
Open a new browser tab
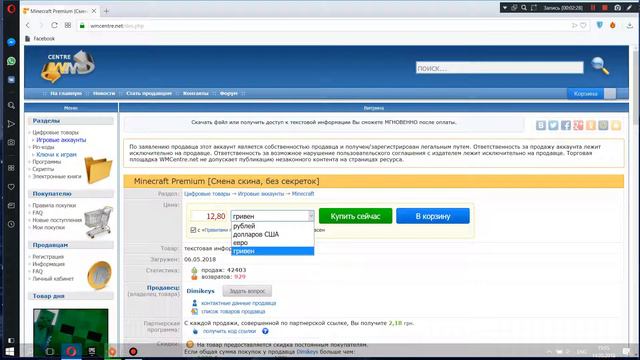106,11
